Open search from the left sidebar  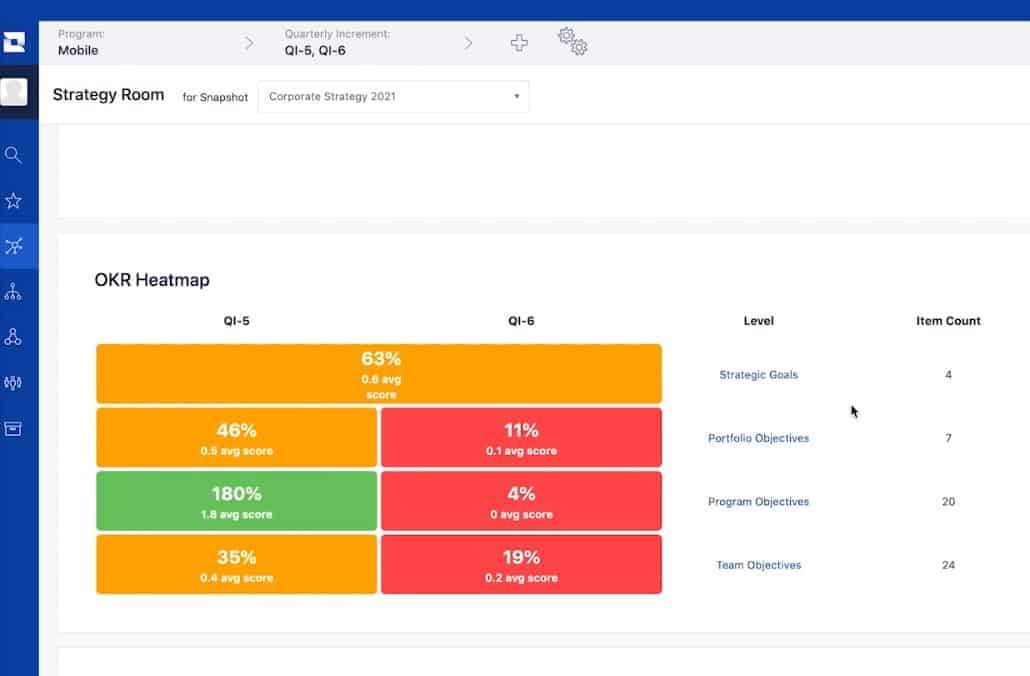click(14, 155)
